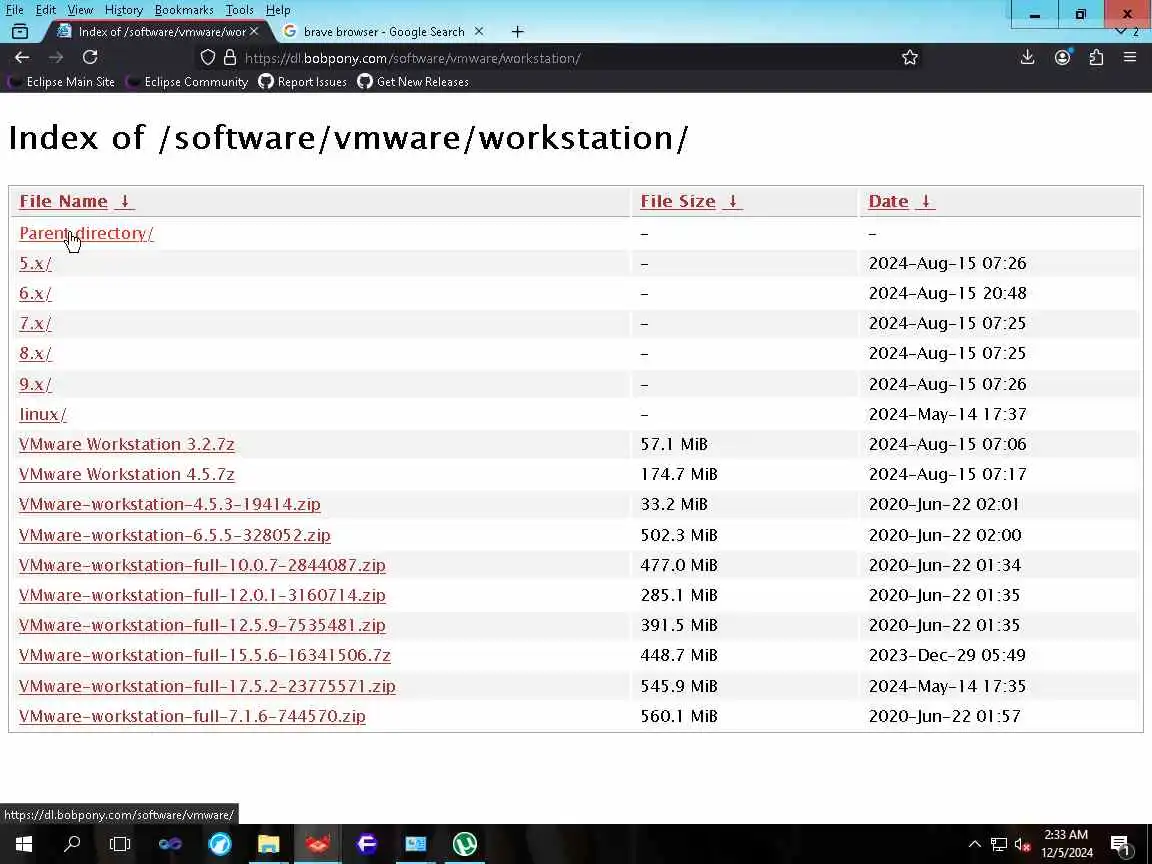The height and width of the screenshot is (864, 1152).
Task: Show tracking protection shield info
Action: point(208,57)
